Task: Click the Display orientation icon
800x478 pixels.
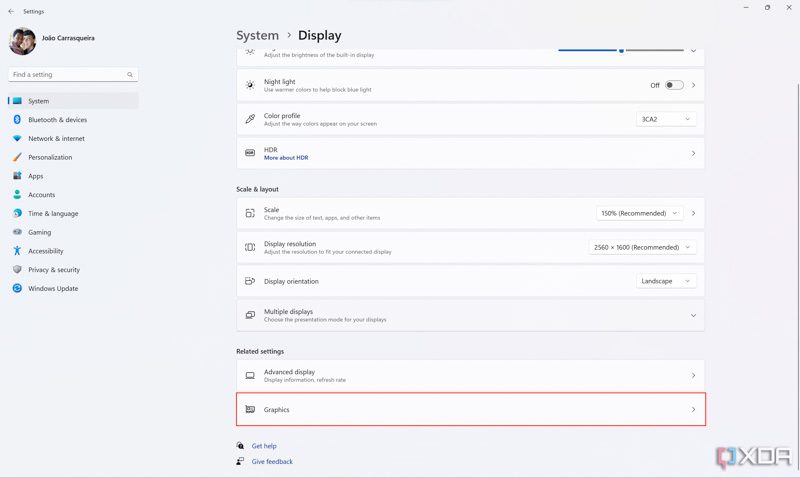Action: click(x=250, y=281)
